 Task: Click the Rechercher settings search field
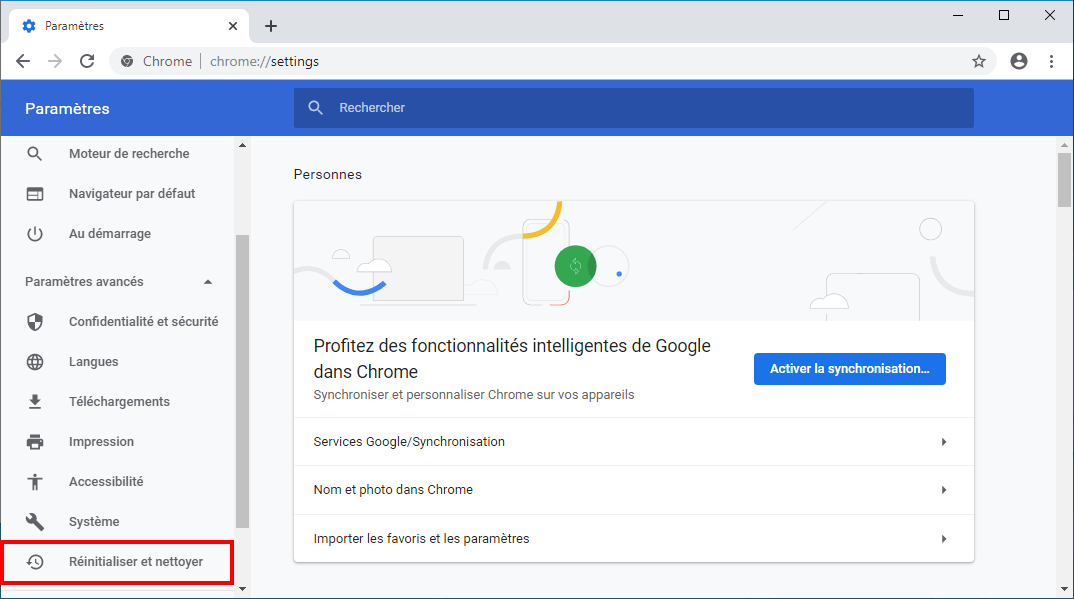click(634, 107)
